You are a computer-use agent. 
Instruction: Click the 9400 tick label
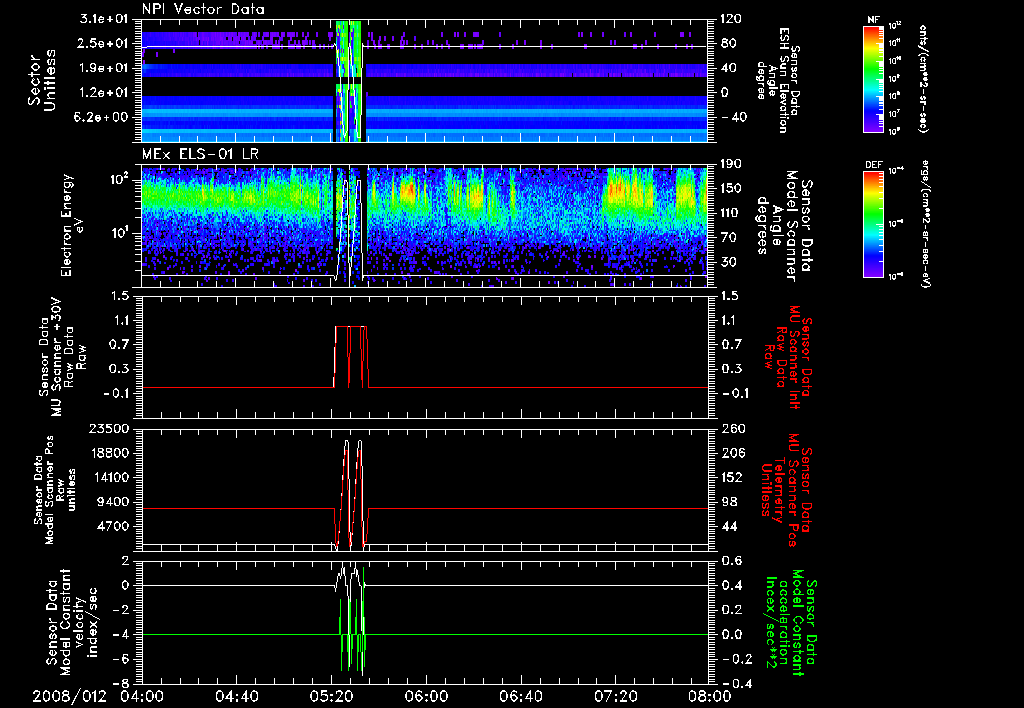coord(111,502)
